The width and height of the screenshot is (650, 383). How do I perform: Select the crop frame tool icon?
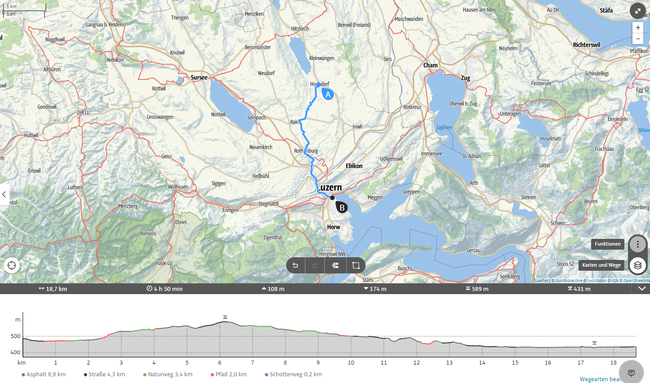355,265
